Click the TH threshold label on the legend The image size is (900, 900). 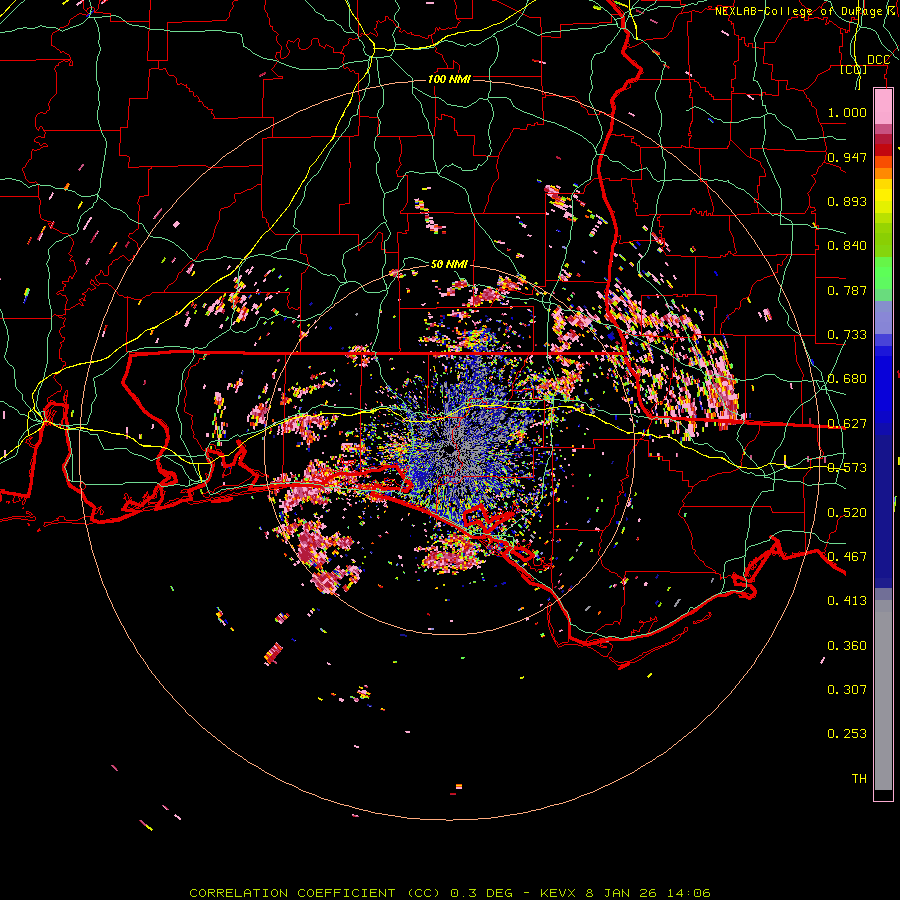tap(859, 779)
